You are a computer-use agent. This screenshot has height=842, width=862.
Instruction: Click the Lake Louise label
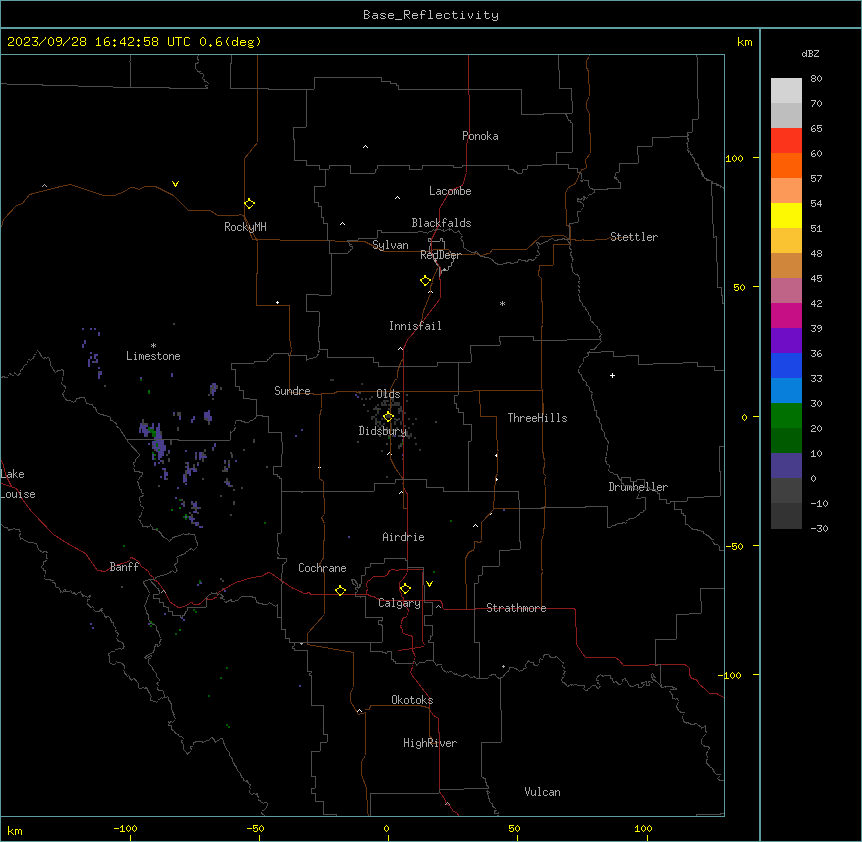pyautogui.click(x=18, y=484)
